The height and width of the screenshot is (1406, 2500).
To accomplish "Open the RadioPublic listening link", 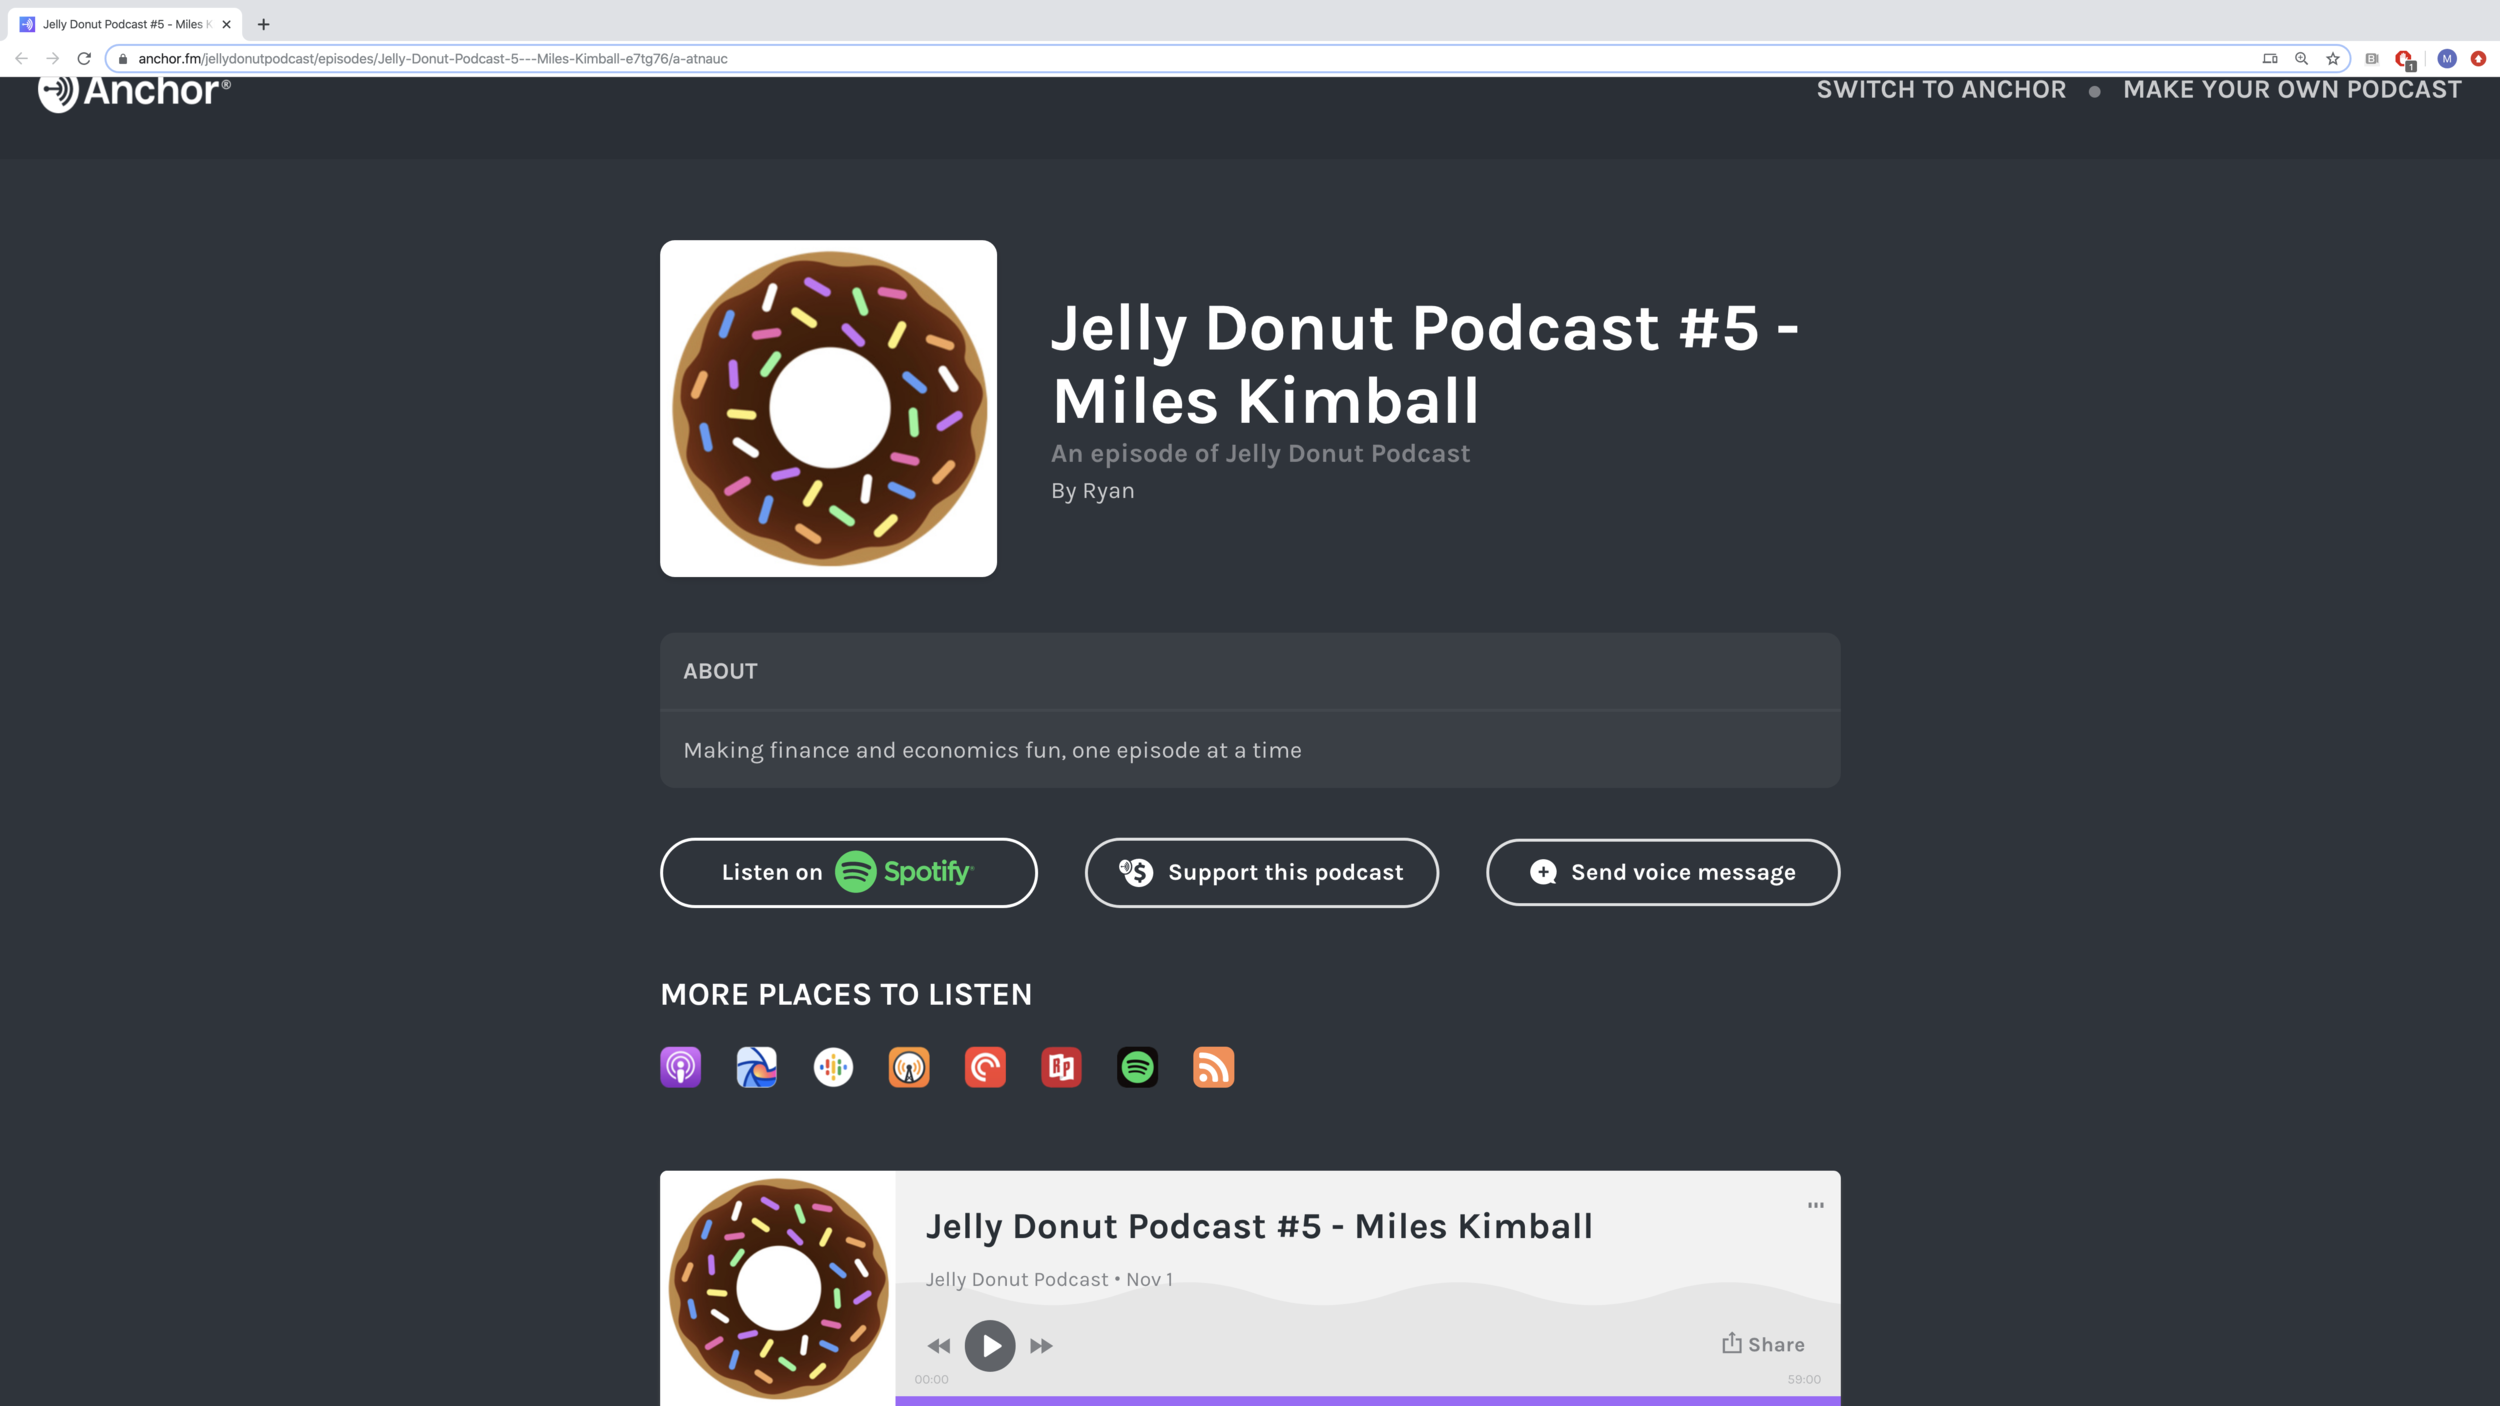I will [x=1061, y=1067].
